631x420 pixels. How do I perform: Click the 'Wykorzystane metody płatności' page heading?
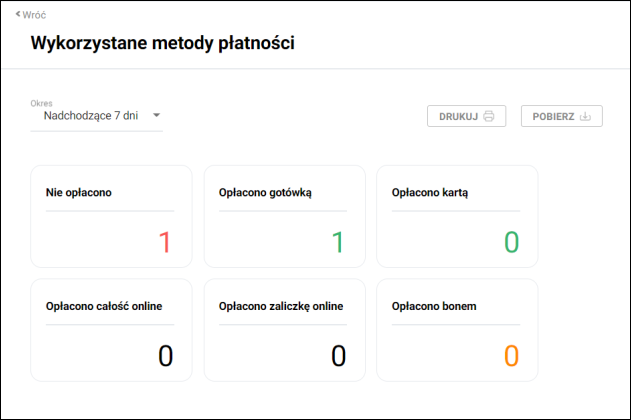tap(162, 43)
